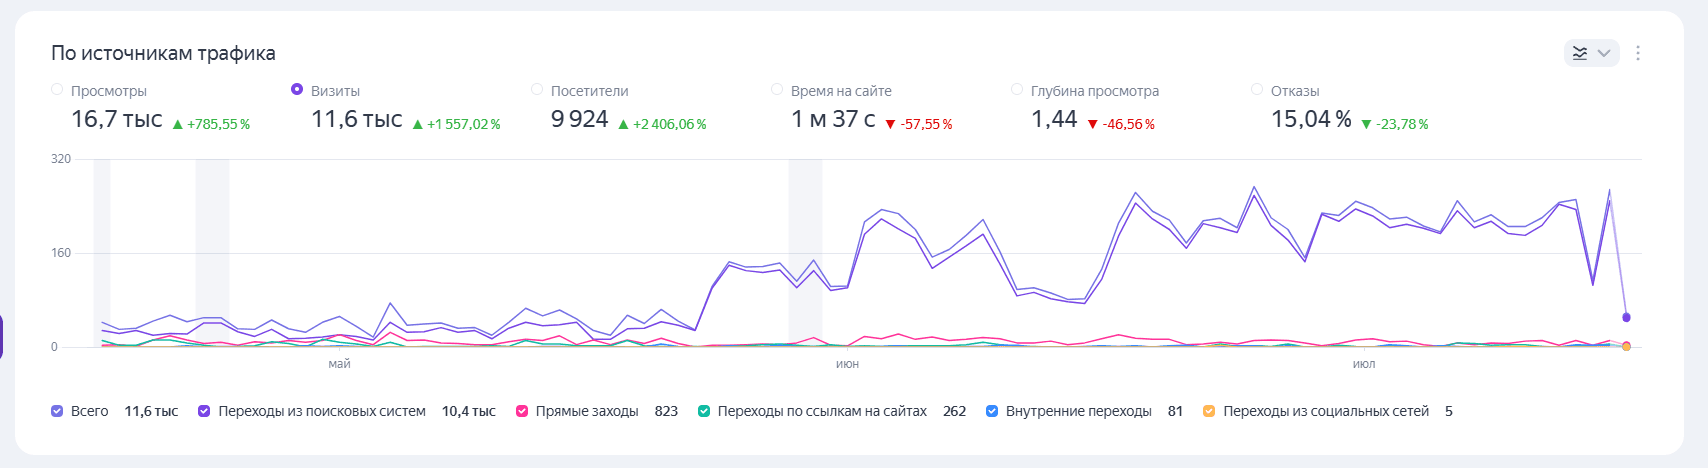Image resolution: width=1708 pixels, height=468 pixels.
Task: Click the -23,78 % change indicator
Action: click(1395, 124)
